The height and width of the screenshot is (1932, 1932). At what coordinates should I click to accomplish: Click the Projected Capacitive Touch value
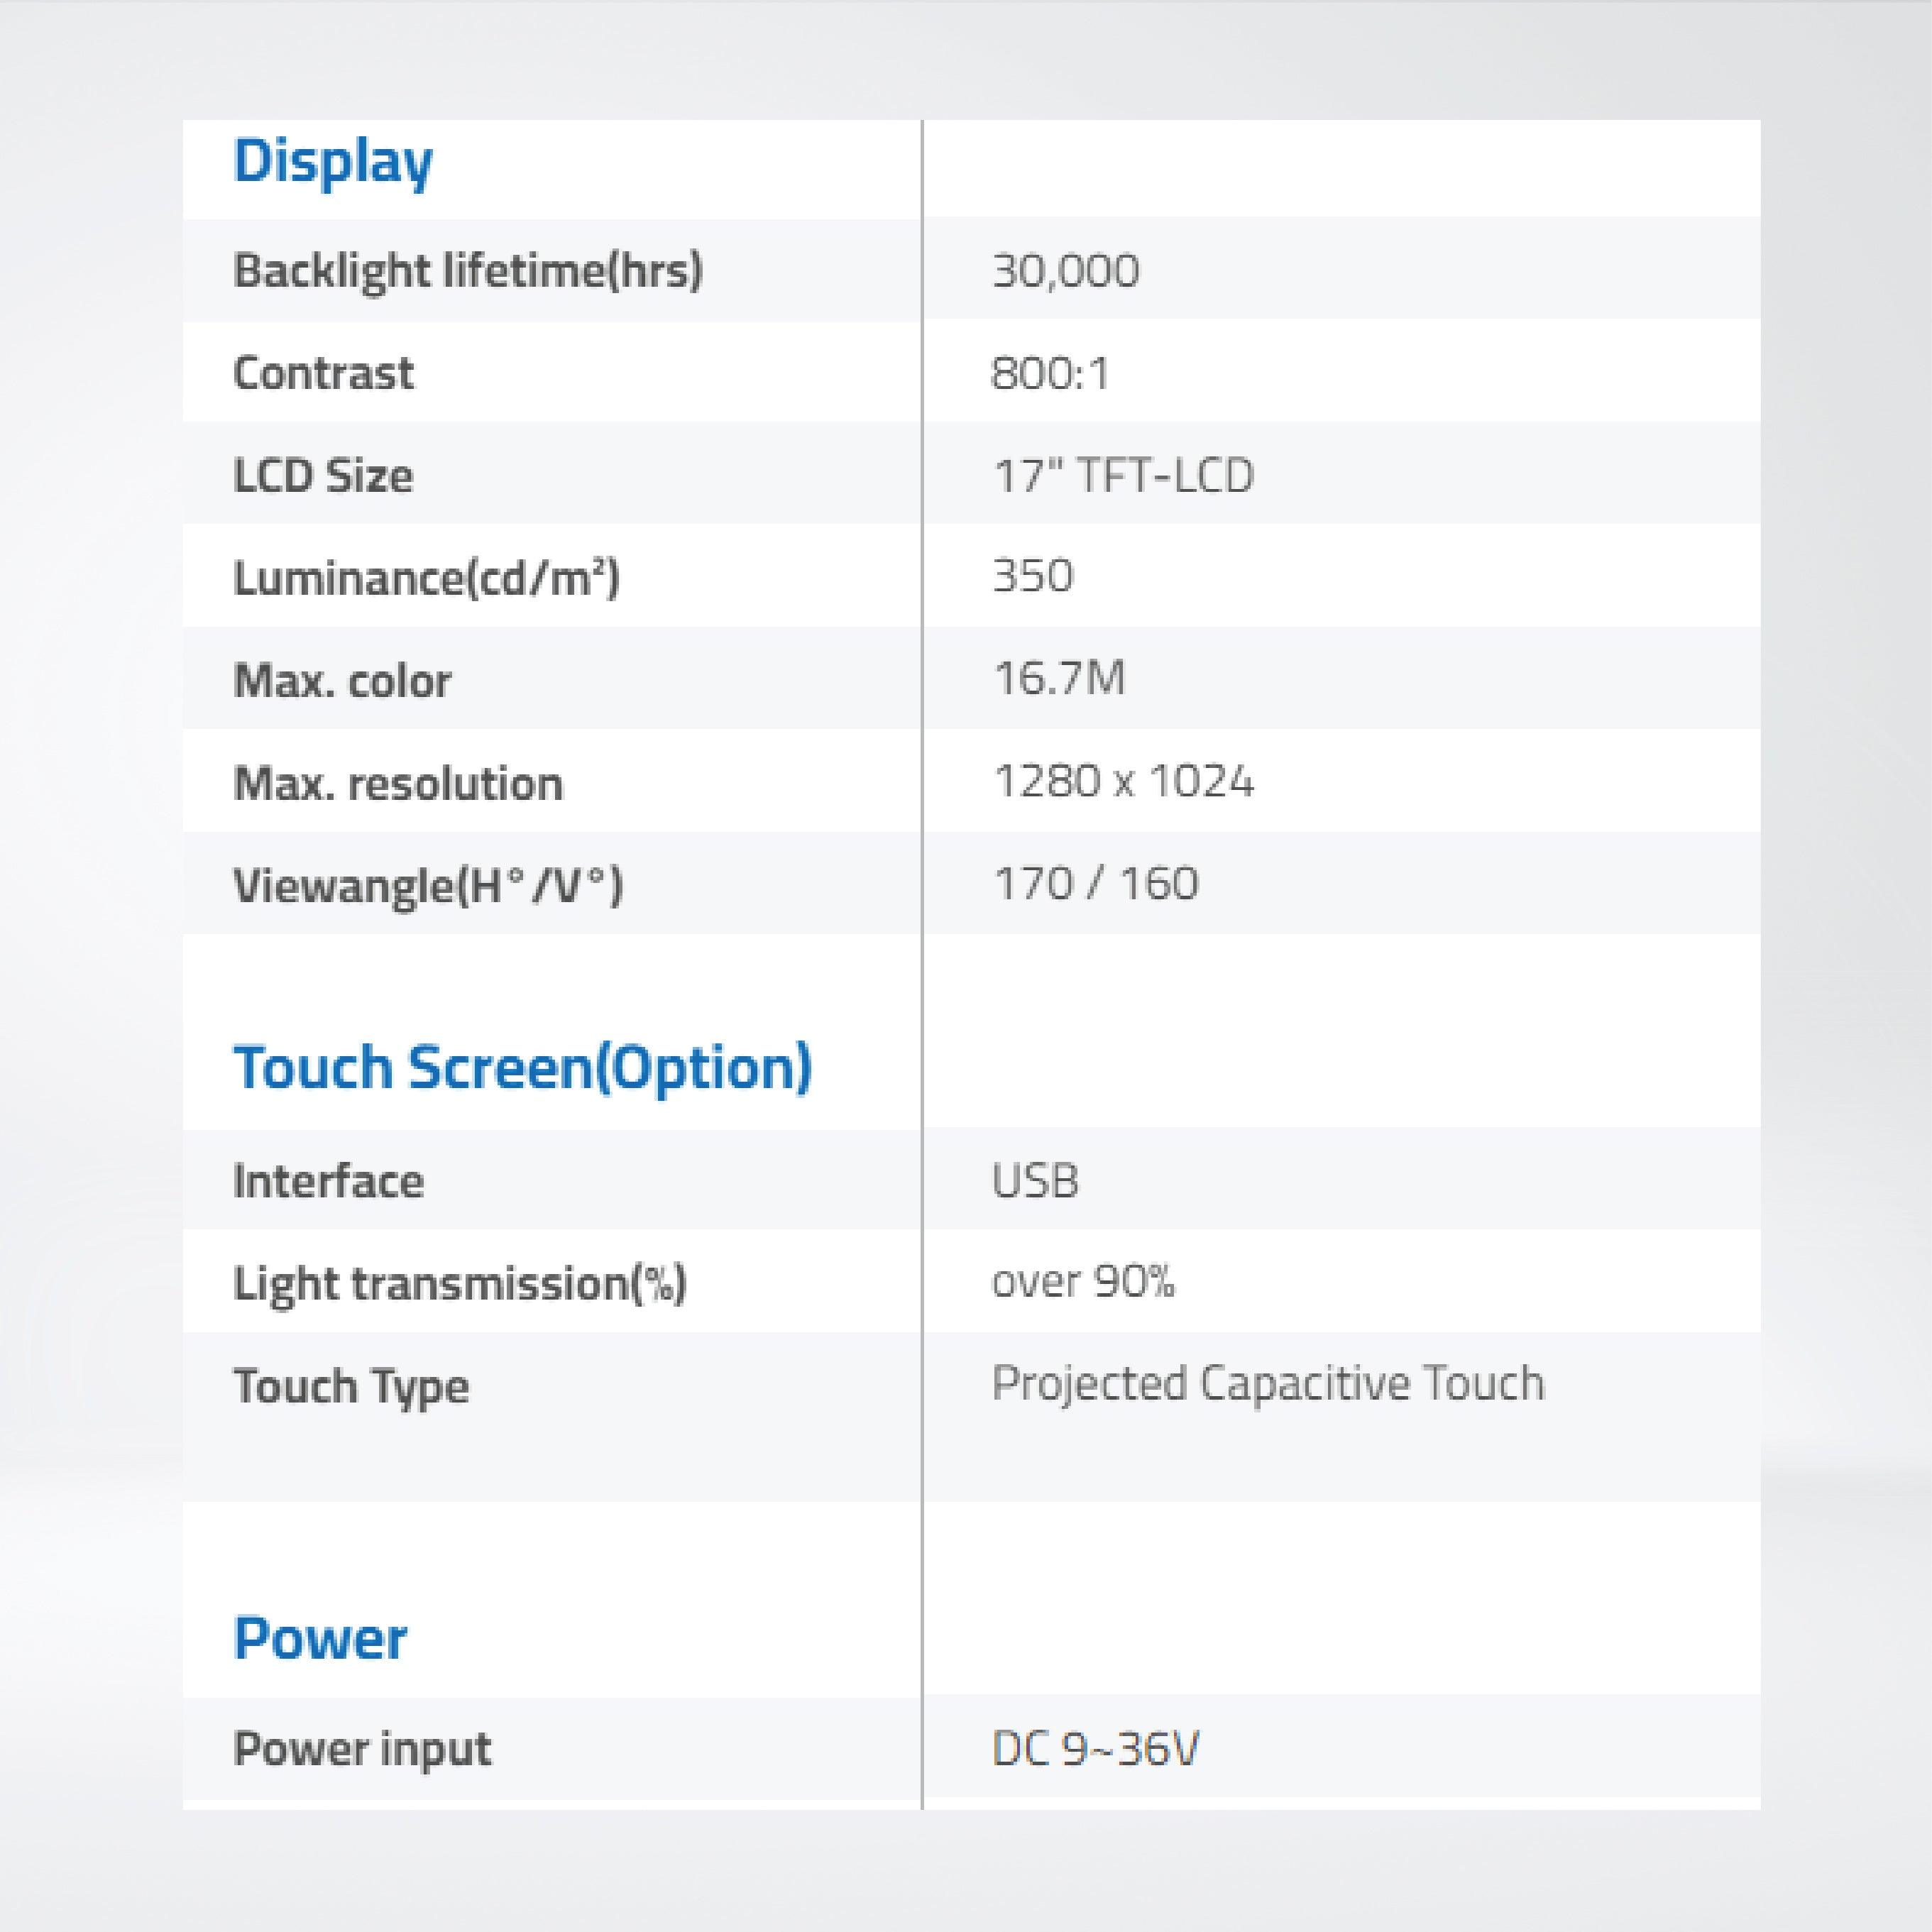pos(1268,1385)
